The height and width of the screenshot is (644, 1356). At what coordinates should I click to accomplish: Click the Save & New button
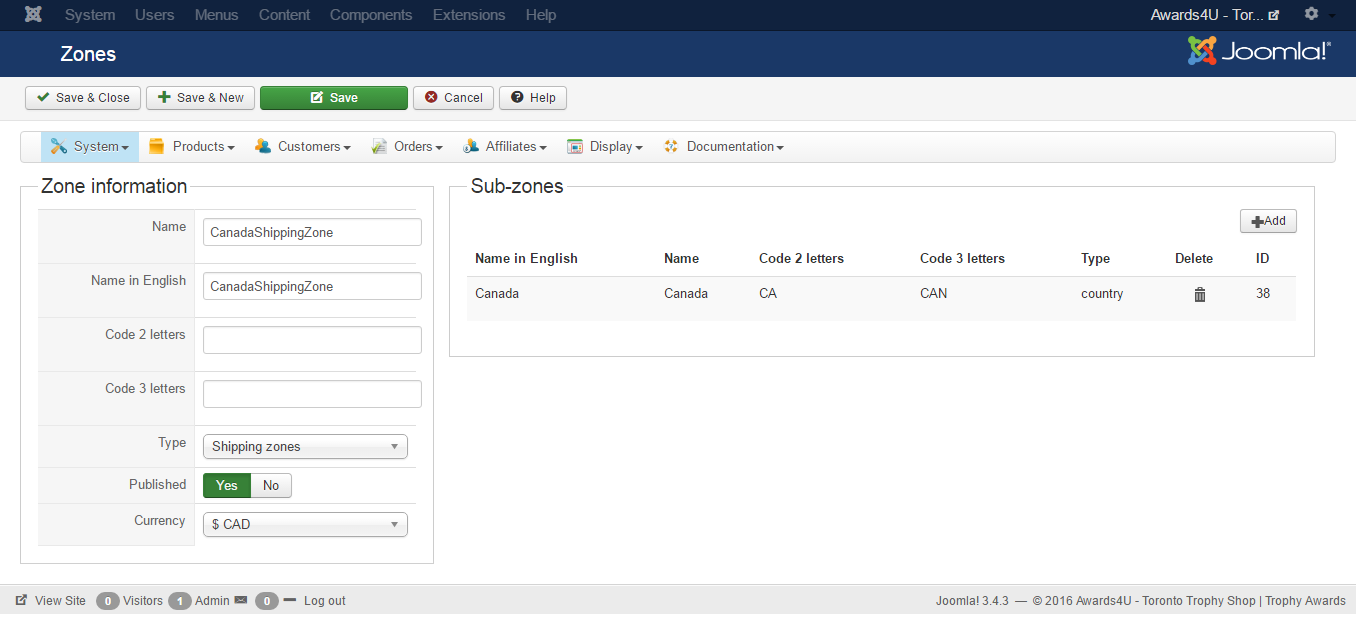(200, 97)
